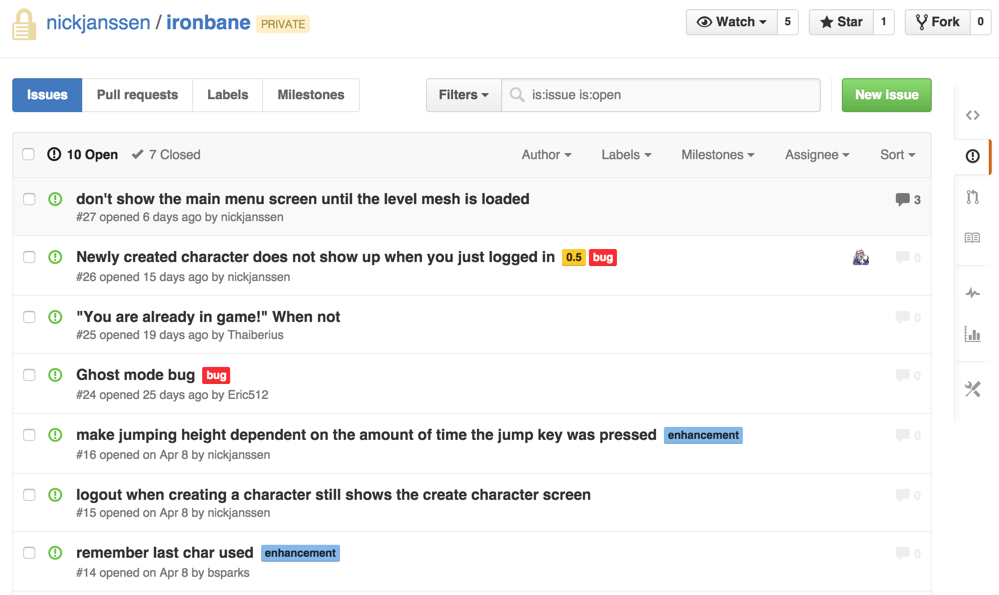Tick checkbox for "You are already in game!" issue
This screenshot has height=595, width=999.
tap(29, 317)
